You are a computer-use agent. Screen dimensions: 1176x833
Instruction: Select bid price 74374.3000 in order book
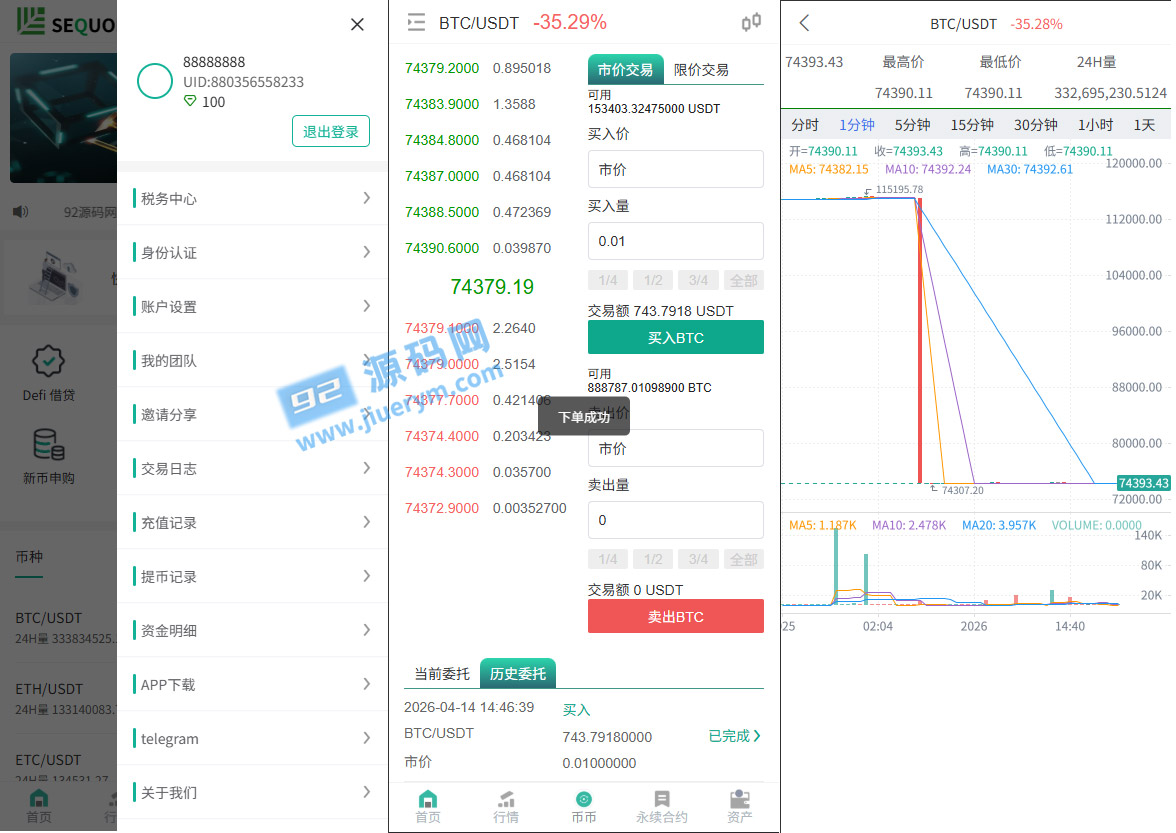[442, 472]
